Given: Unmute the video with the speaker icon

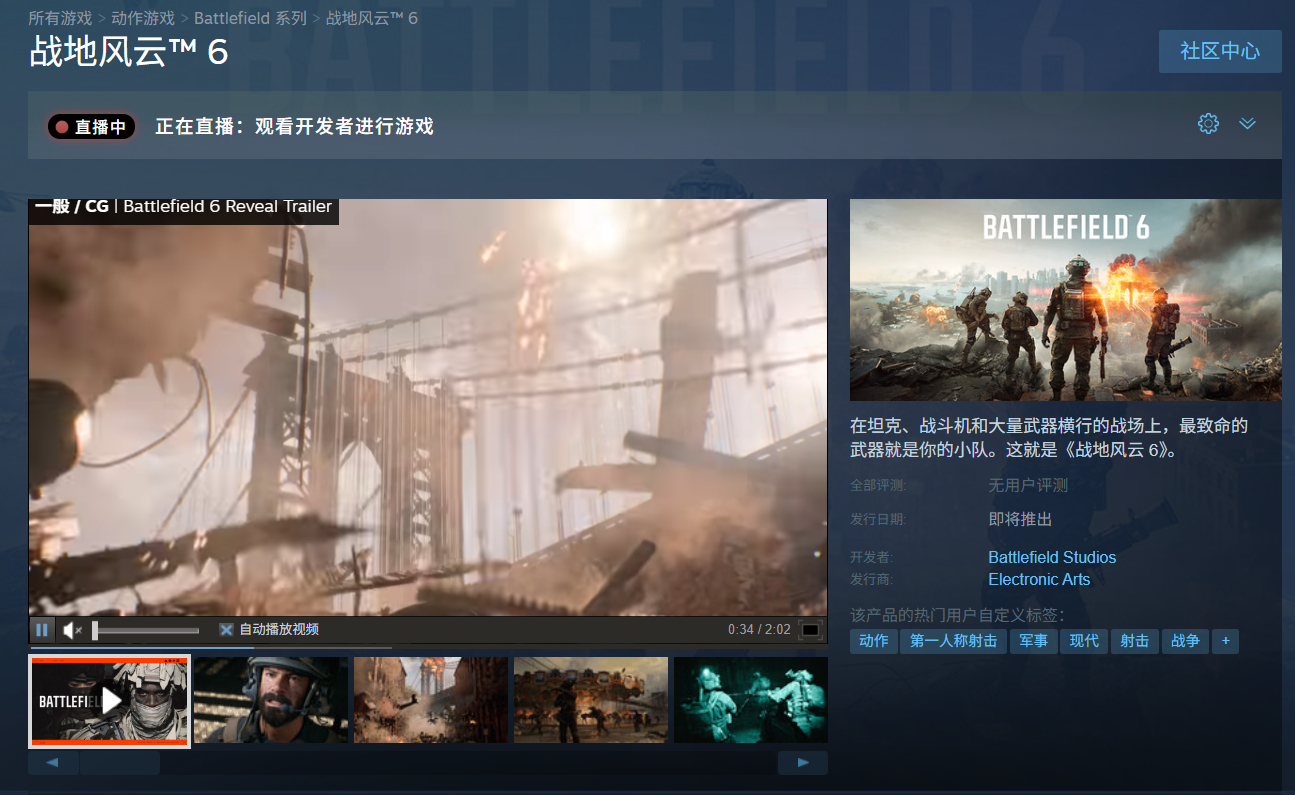Looking at the screenshot, I should point(72,630).
